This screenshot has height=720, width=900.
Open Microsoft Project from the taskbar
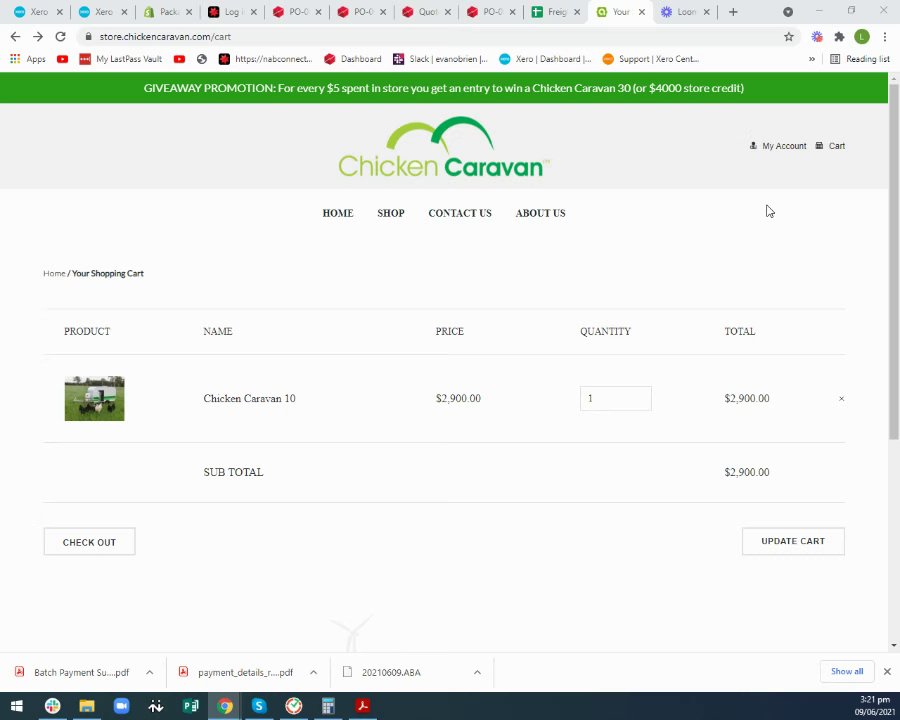pyautogui.click(x=191, y=706)
